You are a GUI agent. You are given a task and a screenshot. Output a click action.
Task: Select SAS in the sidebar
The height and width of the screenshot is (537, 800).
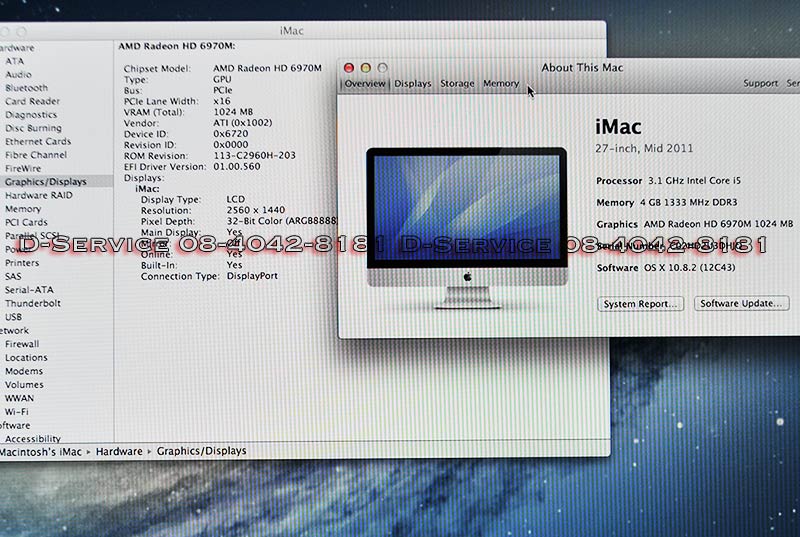tap(13, 276)
